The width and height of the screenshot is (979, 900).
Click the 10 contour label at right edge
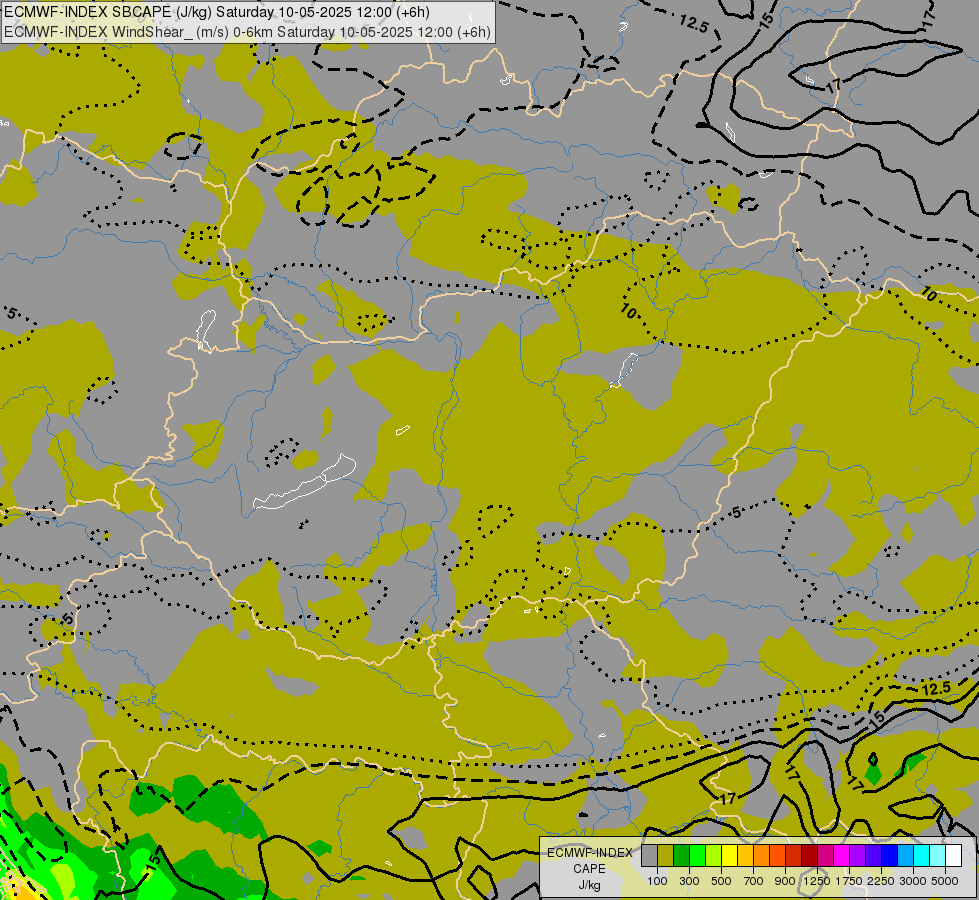click(x=928, y=294)
